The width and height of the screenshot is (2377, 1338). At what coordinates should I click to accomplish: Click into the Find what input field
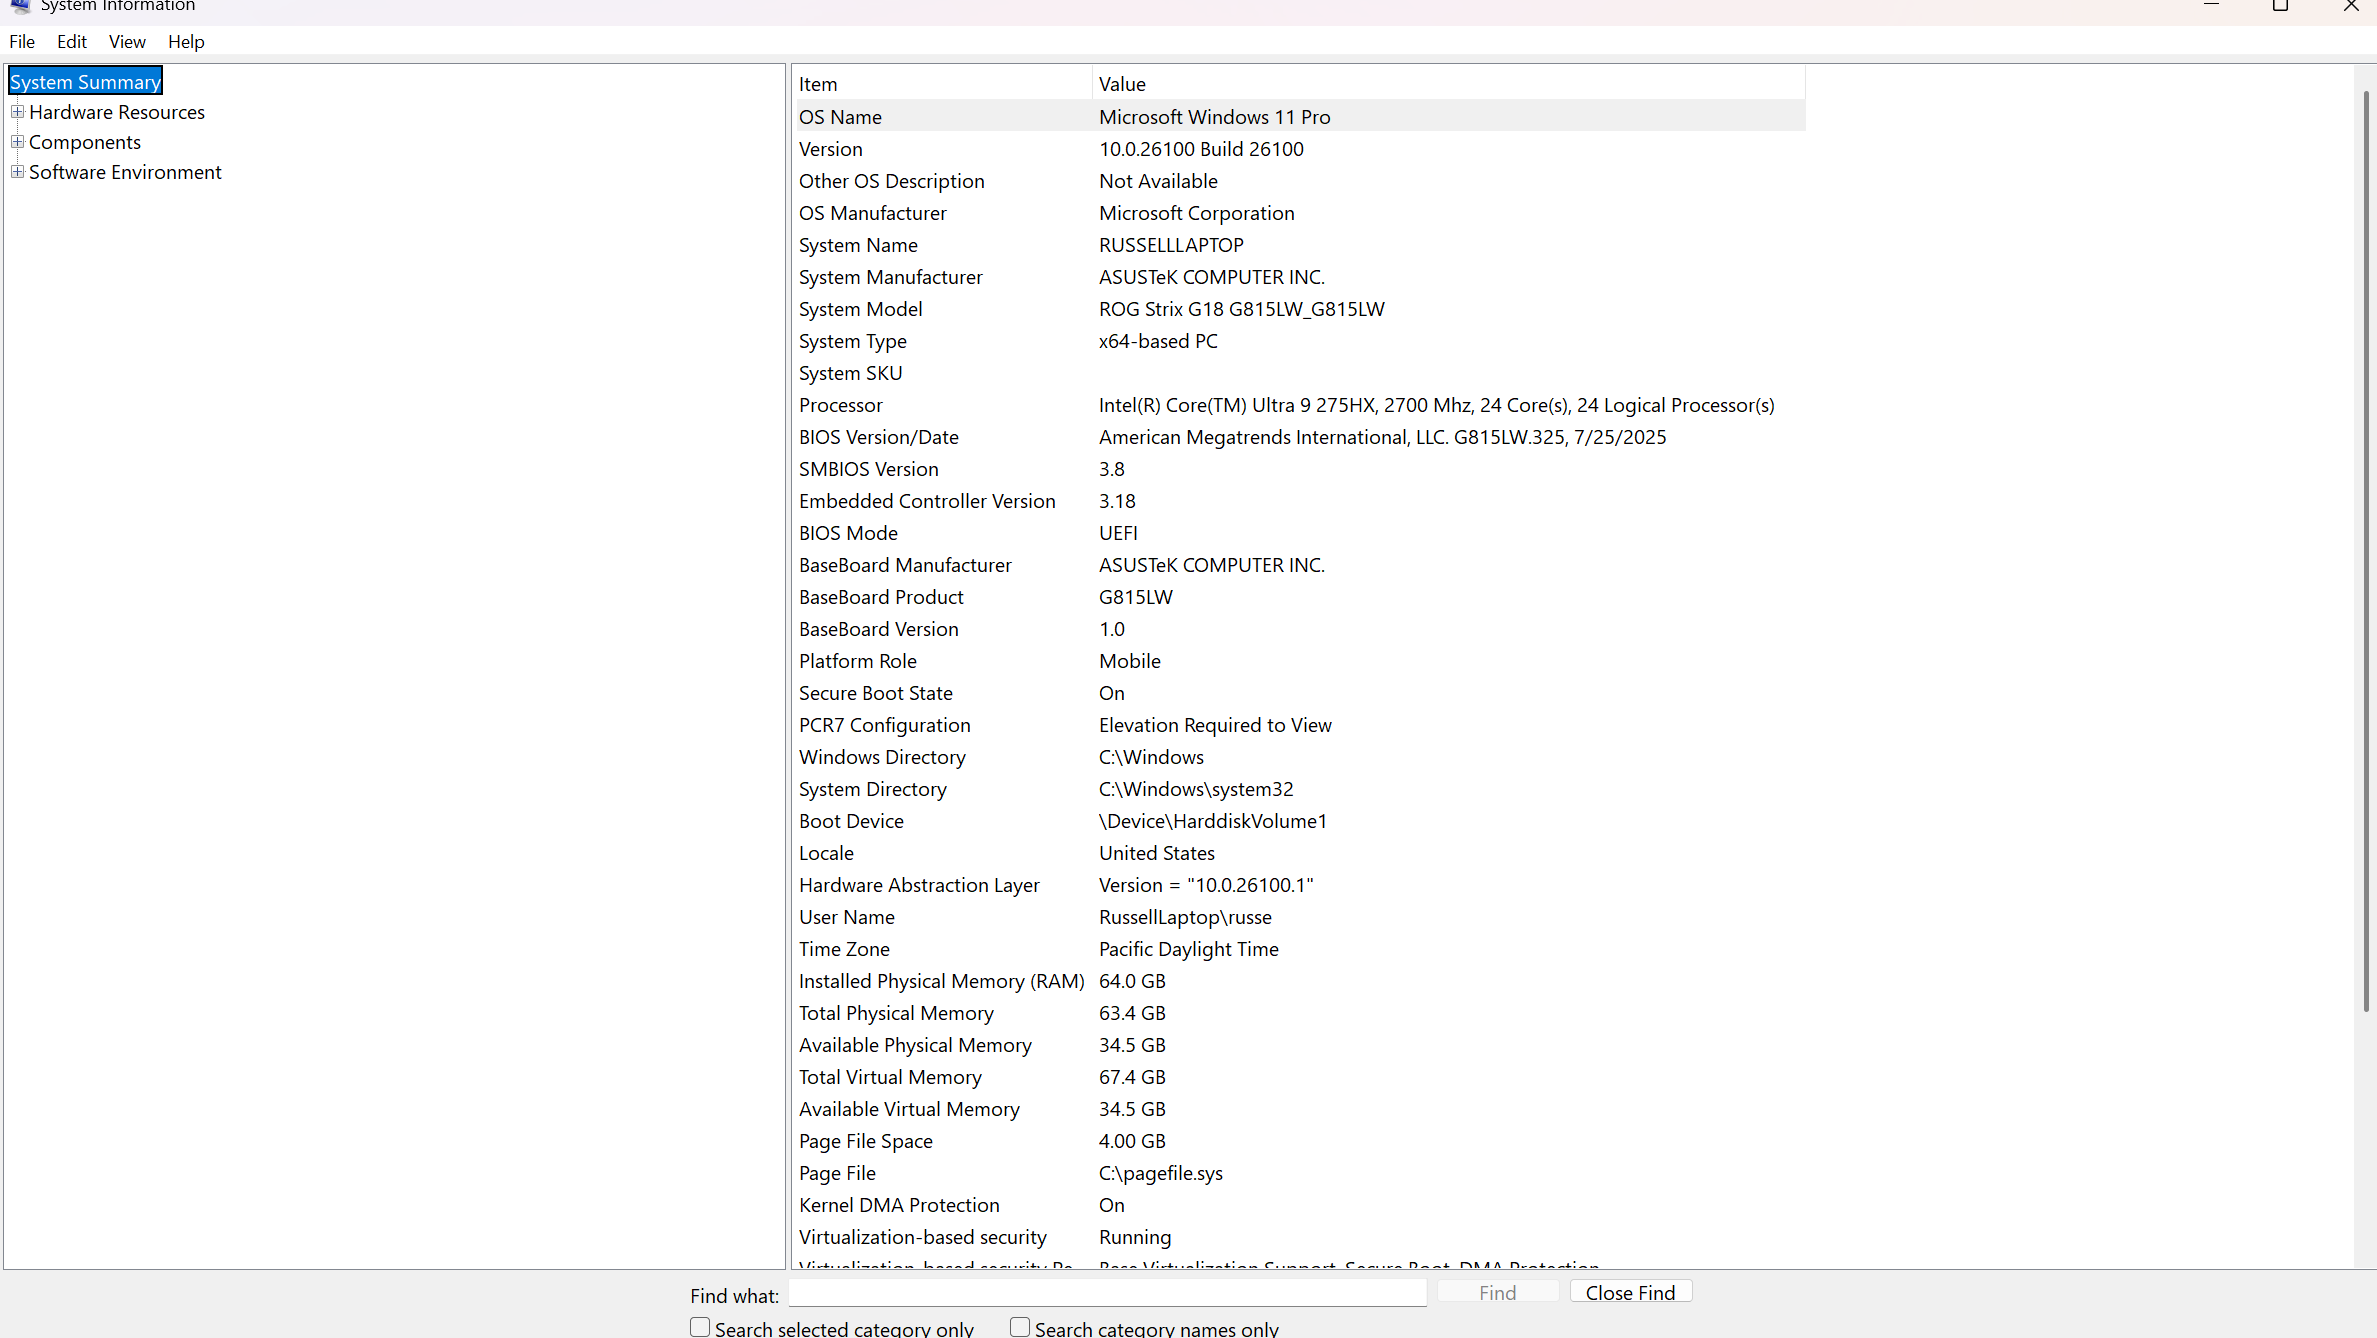(1107, 1293)
